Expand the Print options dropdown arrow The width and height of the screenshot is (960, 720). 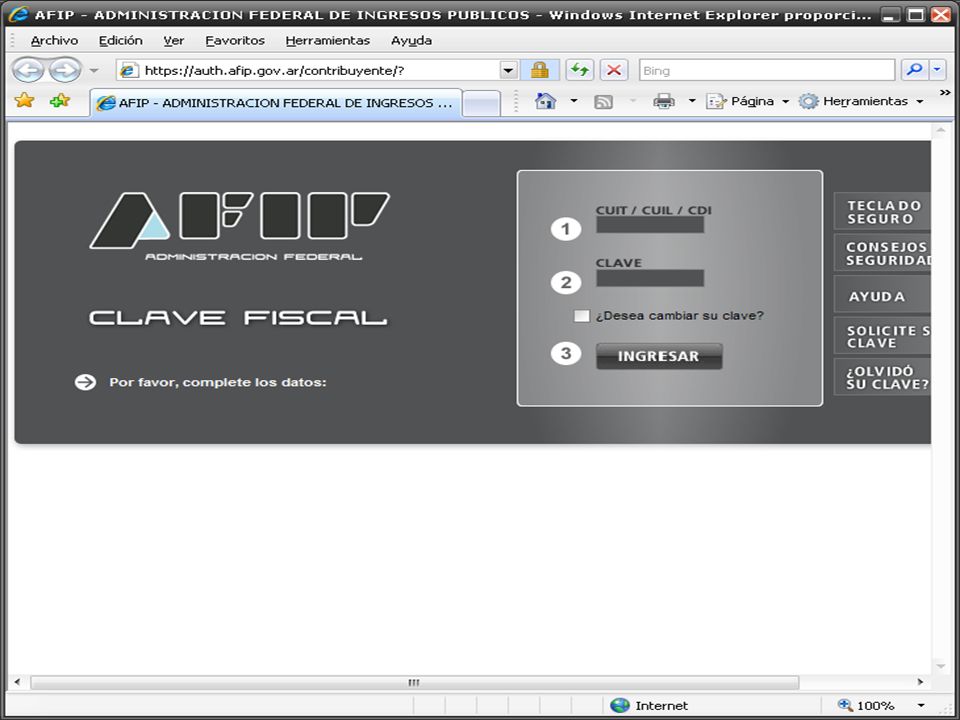pyautogui.click(x=692, y=101)
